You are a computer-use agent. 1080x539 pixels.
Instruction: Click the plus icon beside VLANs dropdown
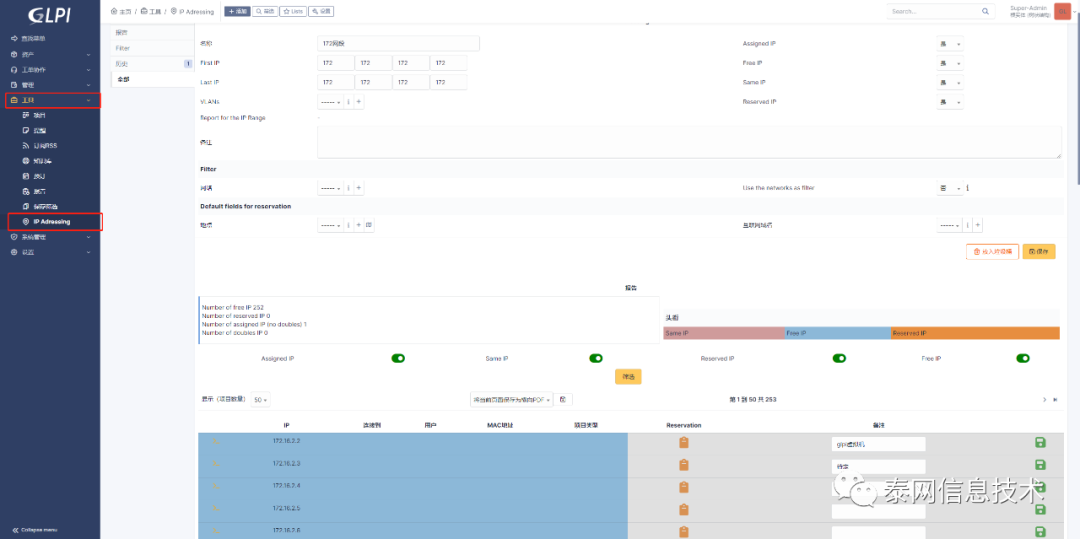click(358, 102)
